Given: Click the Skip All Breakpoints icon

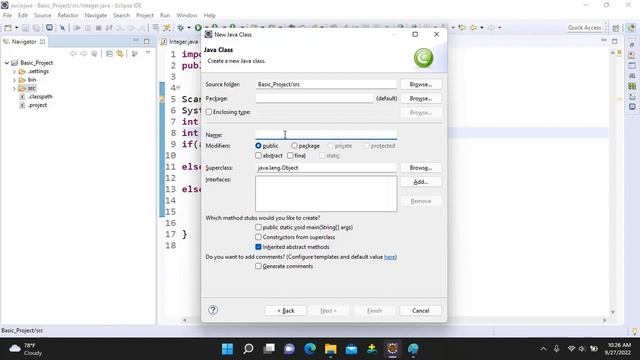Looking at the screenshot, I should 62,28.
